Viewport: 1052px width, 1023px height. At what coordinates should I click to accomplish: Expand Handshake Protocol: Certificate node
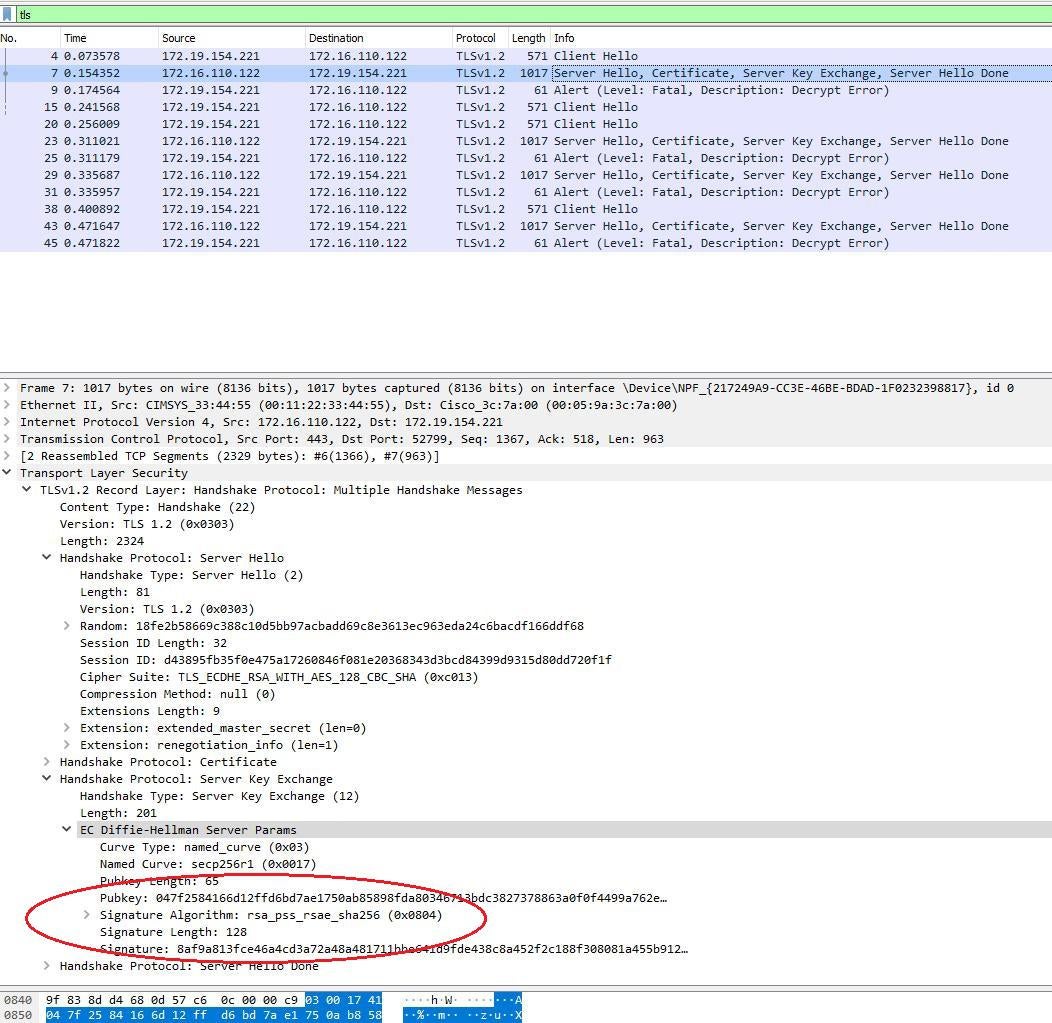point(46,762)
